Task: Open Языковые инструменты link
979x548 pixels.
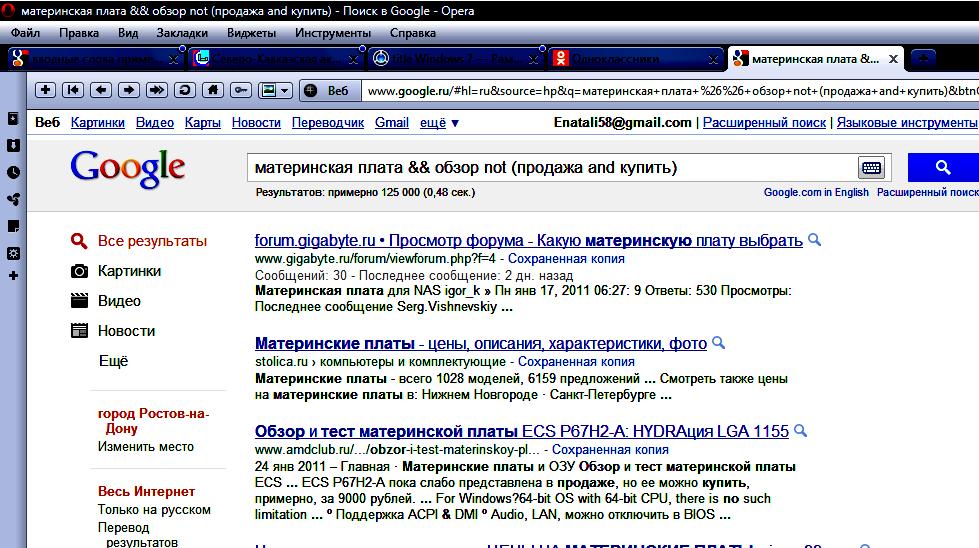Action: tap(907, 122)
